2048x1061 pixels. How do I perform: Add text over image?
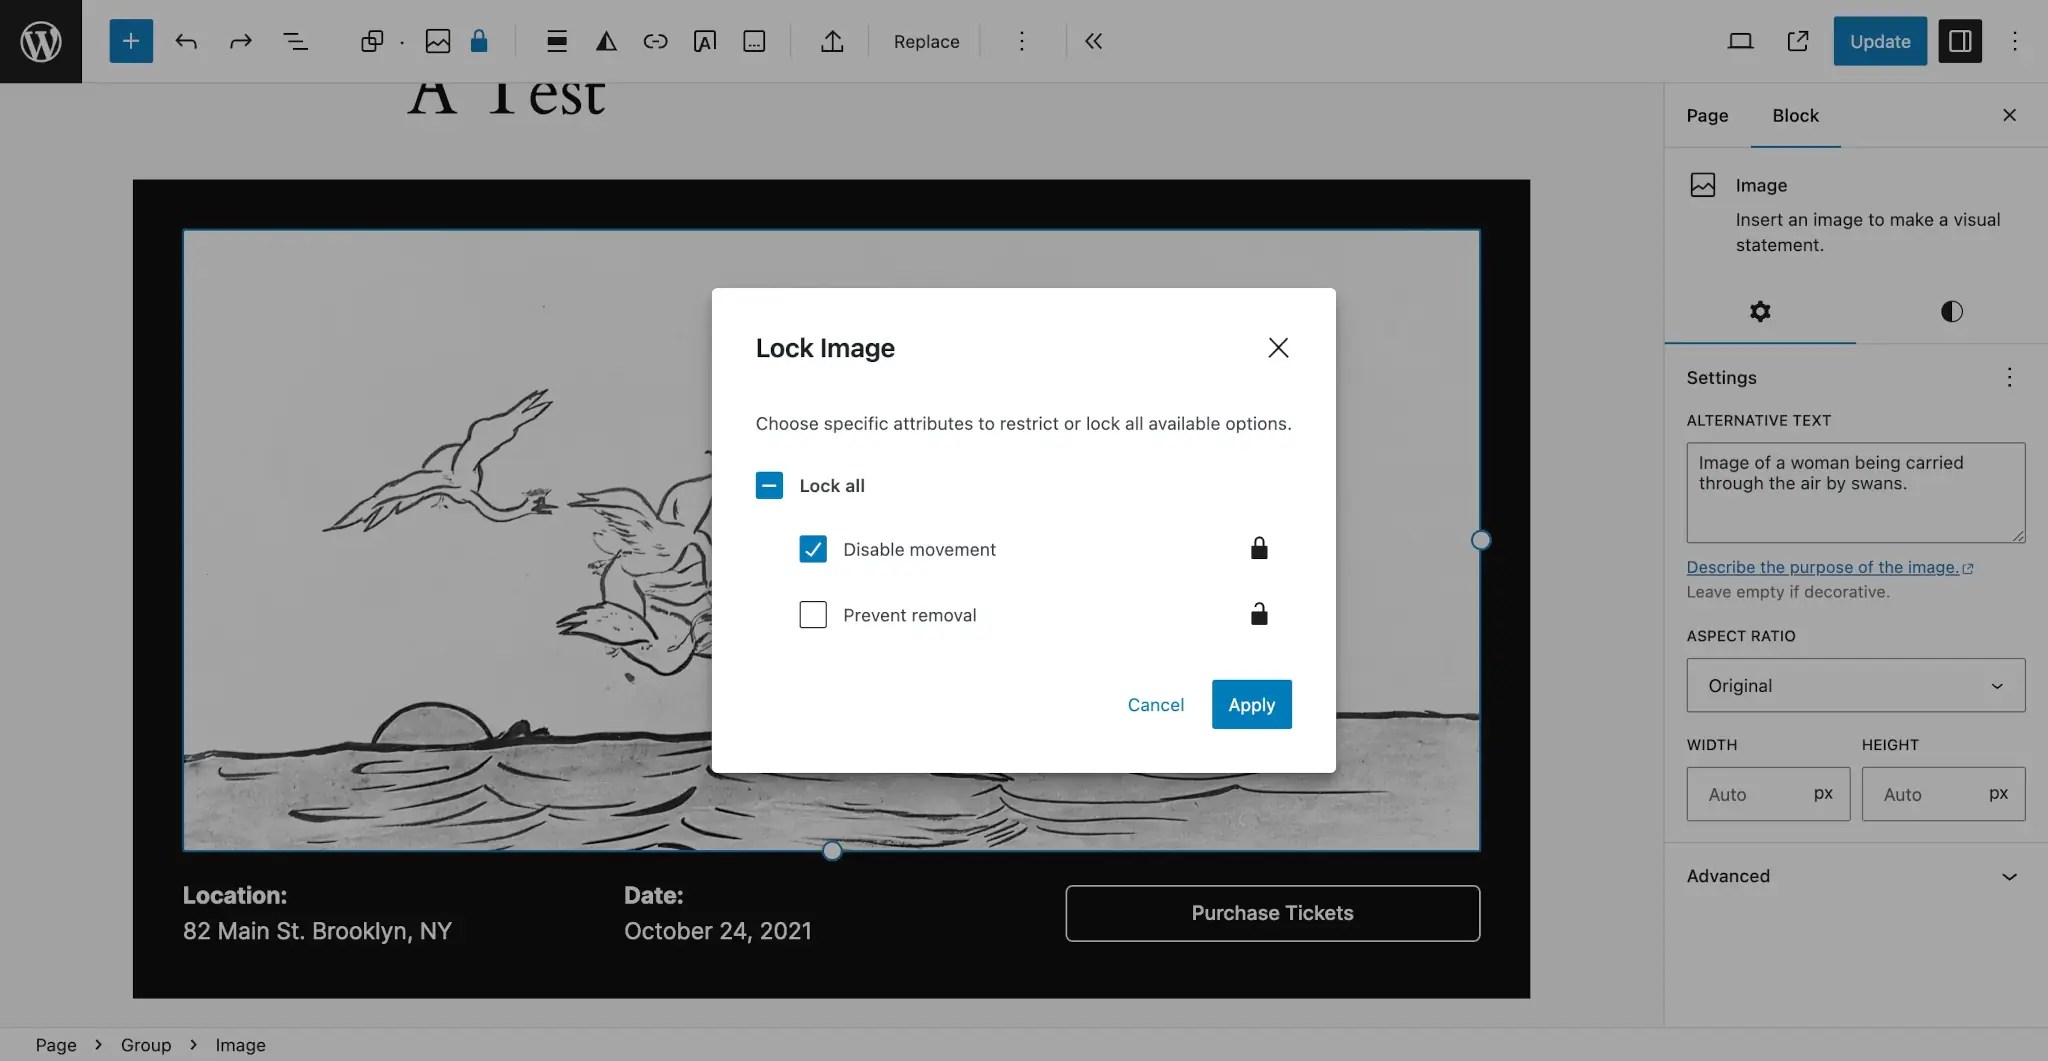pos(705,41)
